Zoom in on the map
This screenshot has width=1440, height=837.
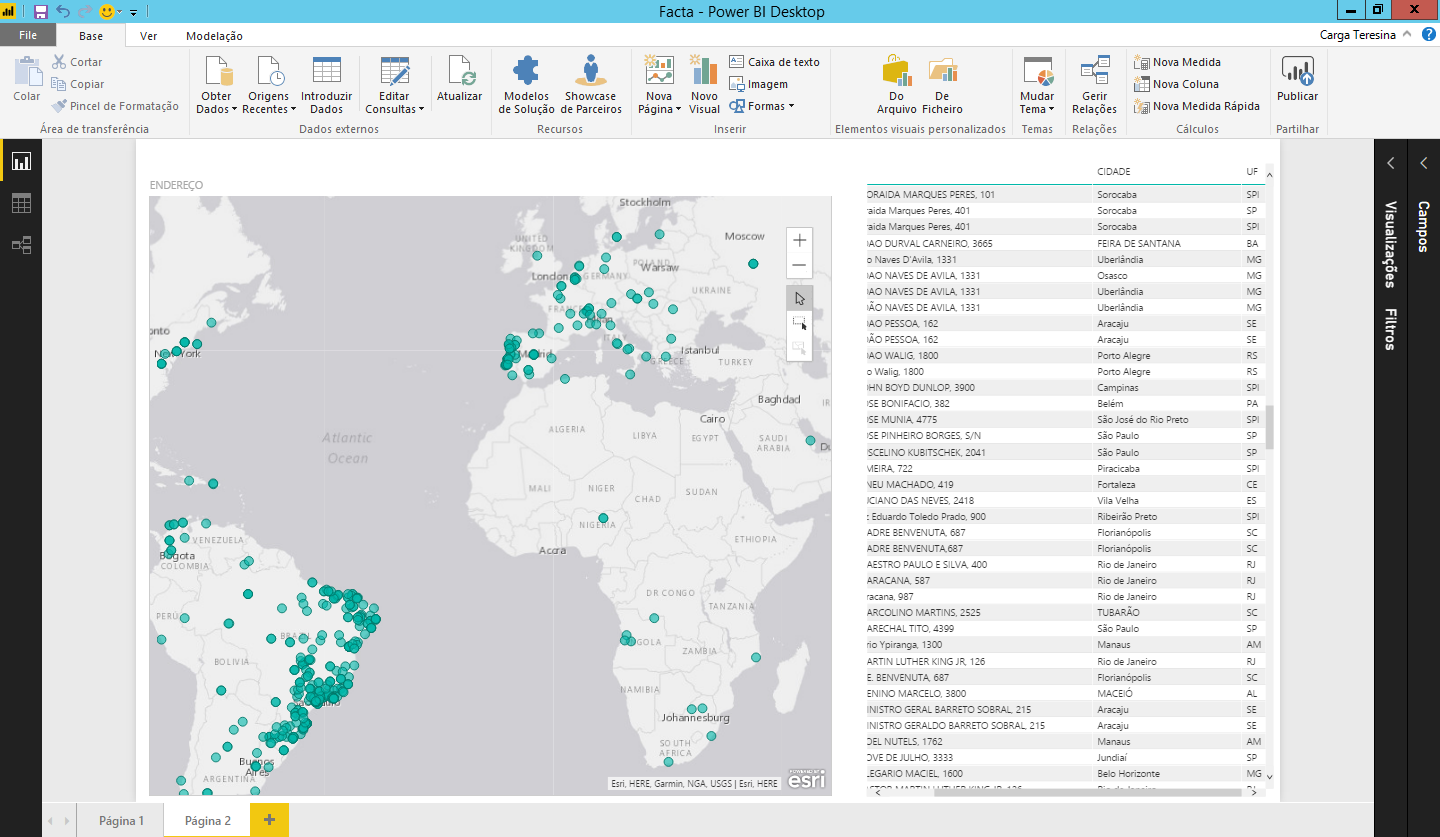(799, 240)
